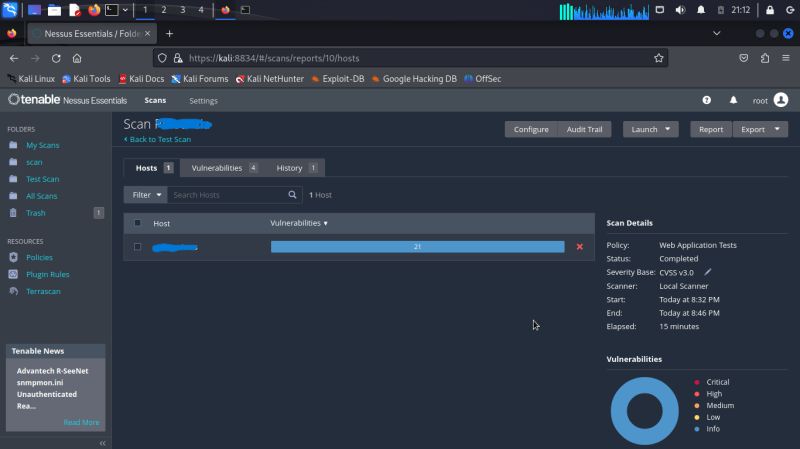The width and height of the screenshot is (800, 449).
Task: Click the blue info vulnerabilities bar
Action: (417, 247)
